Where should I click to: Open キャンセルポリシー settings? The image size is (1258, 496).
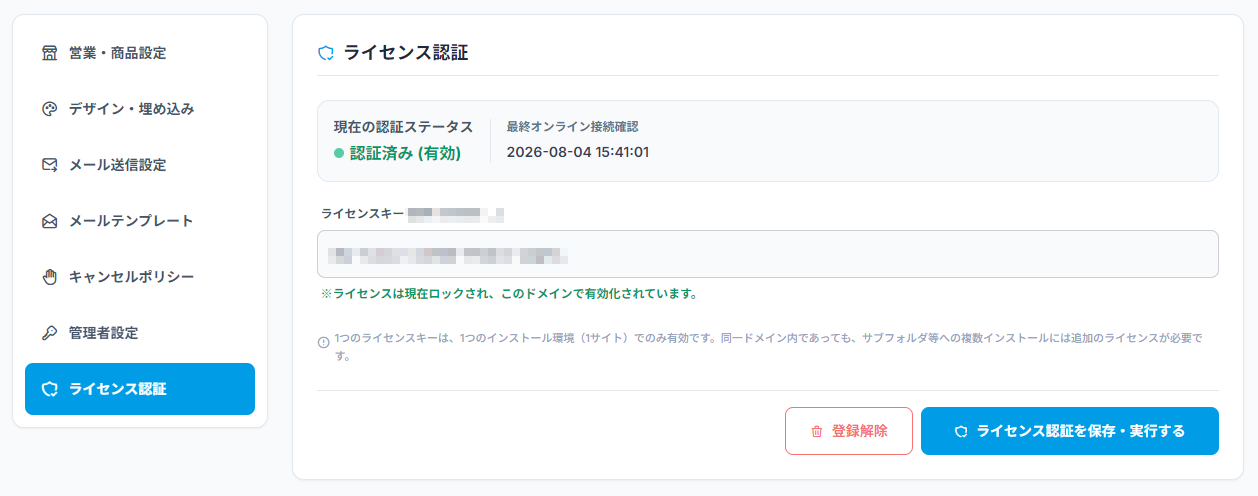pyautogui.click(x=140, y=277)
